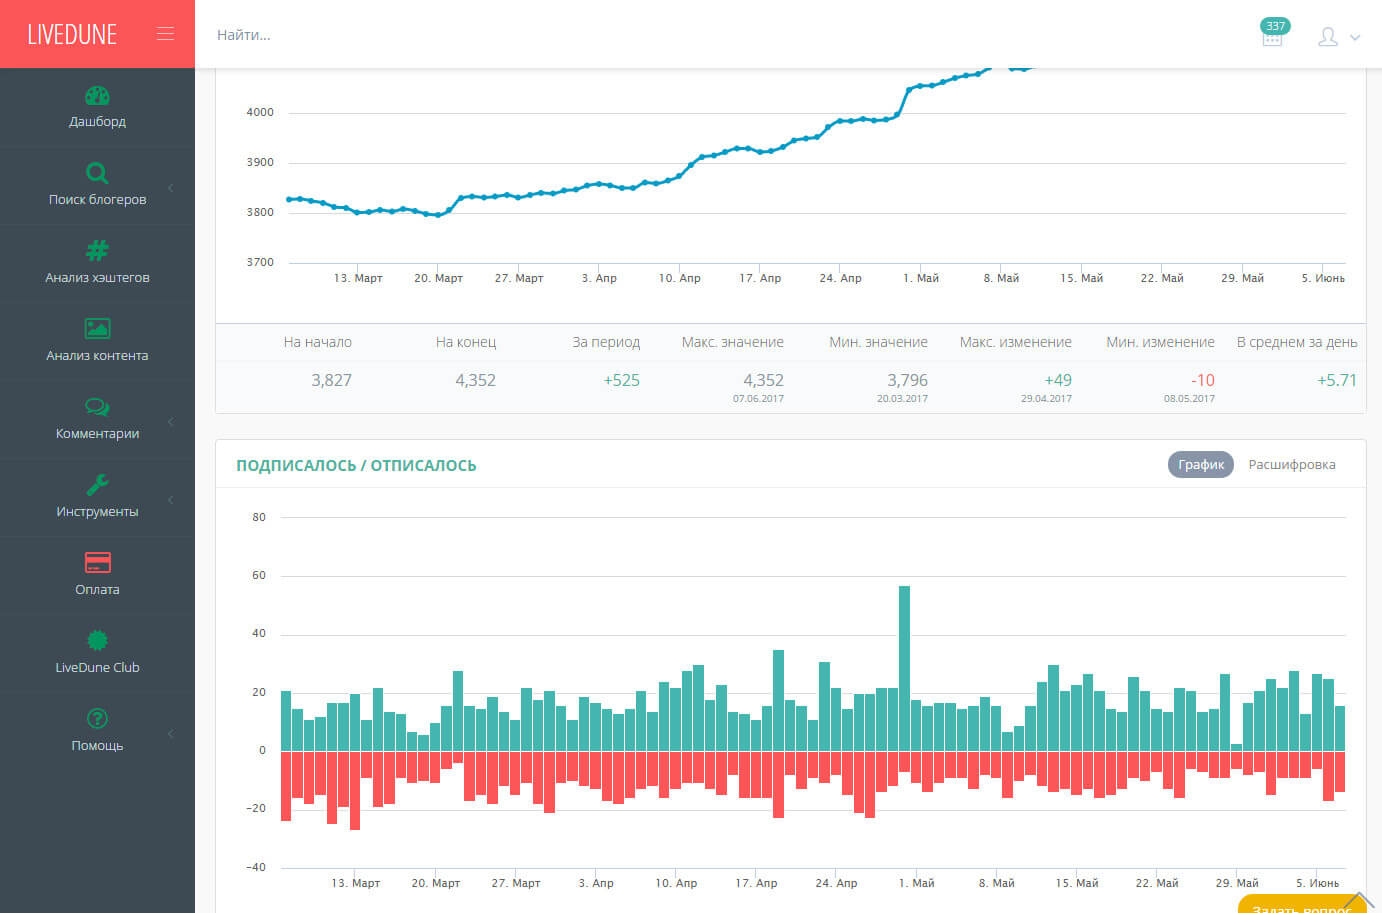Select the content analysis image icon
This screenshot has height=913, width=1382.
tap(97, 328)
